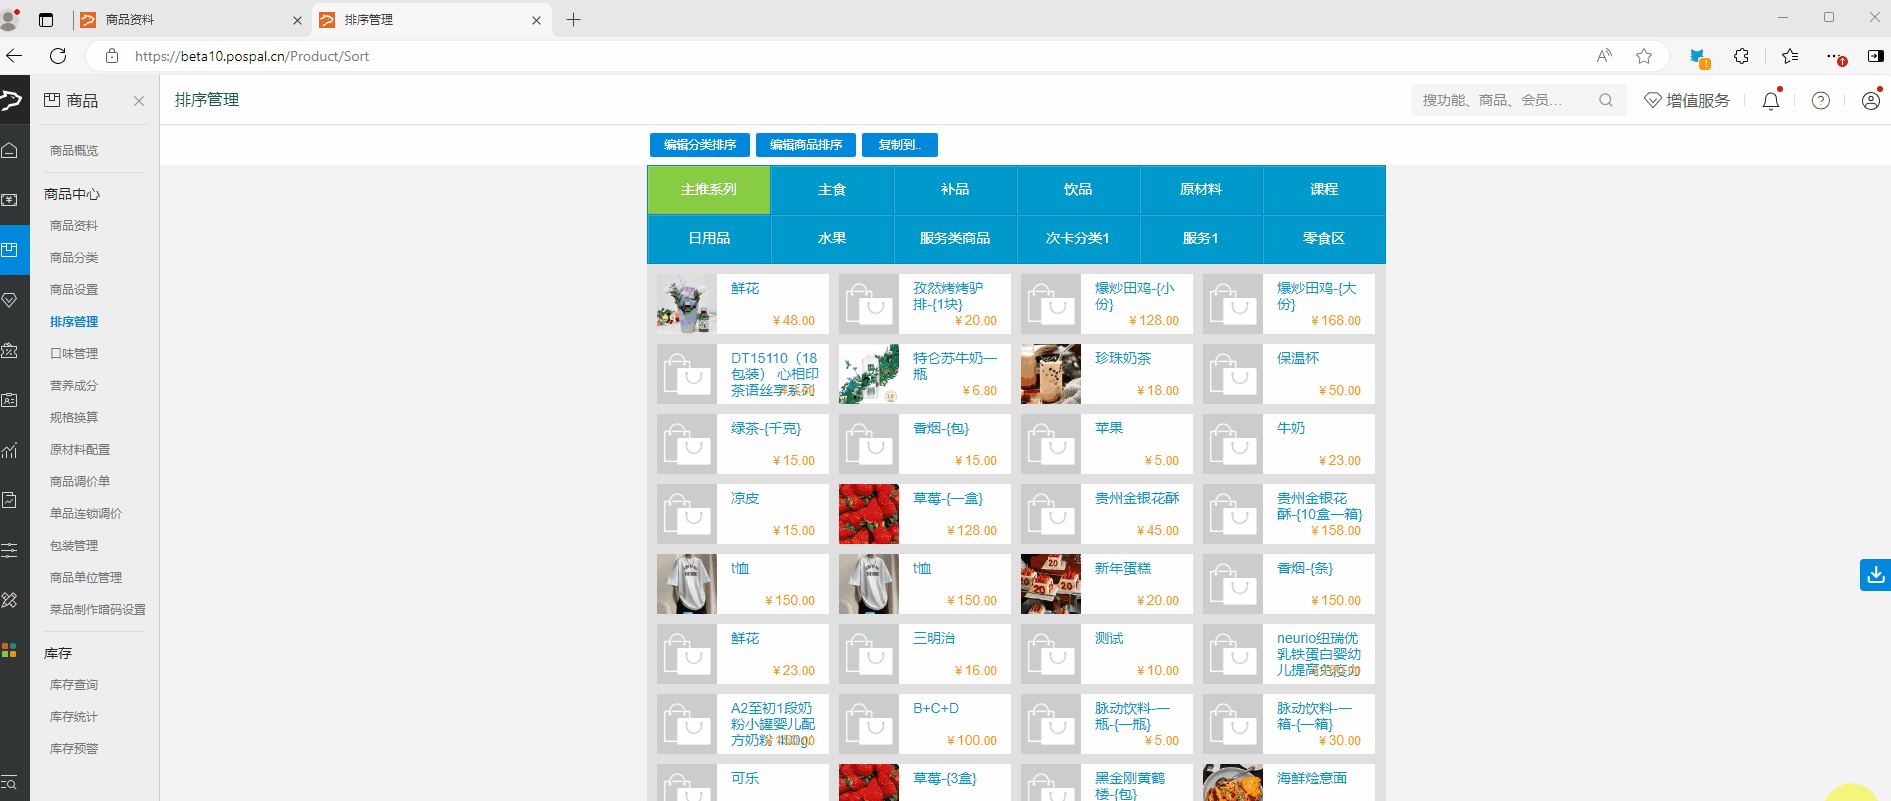Click the menu search icon at rail bottom
This screenshot has width=1891, height=801.
(x=9, y=783)
